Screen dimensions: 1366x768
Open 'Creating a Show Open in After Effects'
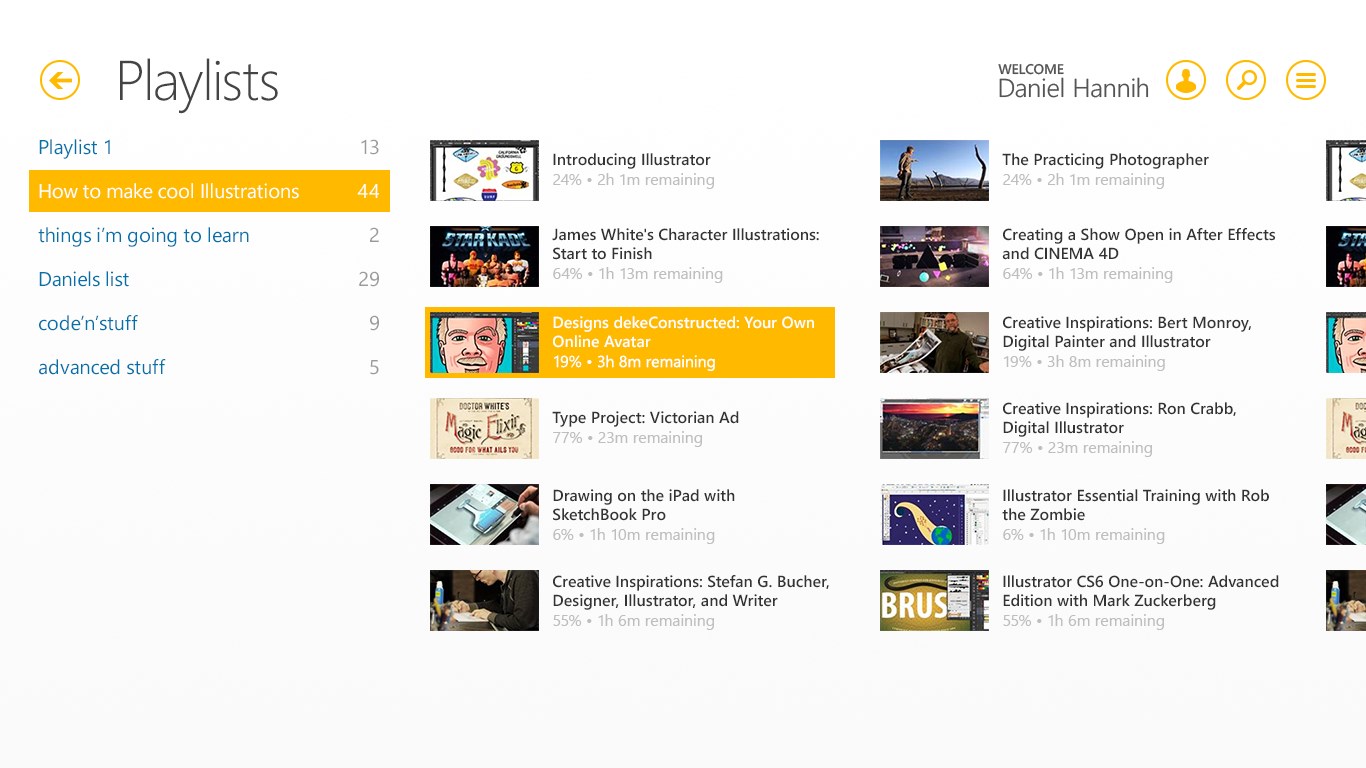1138,244
